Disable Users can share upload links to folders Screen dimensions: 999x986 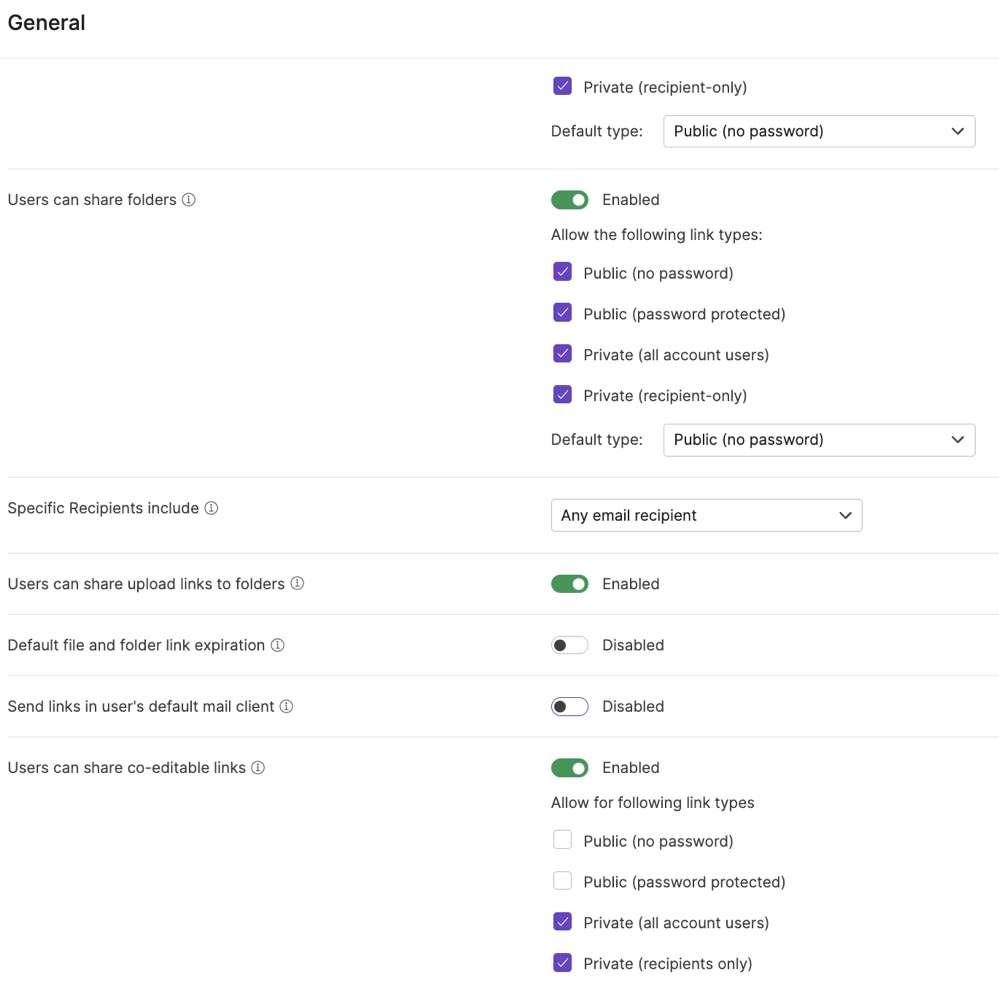point(570,583)
